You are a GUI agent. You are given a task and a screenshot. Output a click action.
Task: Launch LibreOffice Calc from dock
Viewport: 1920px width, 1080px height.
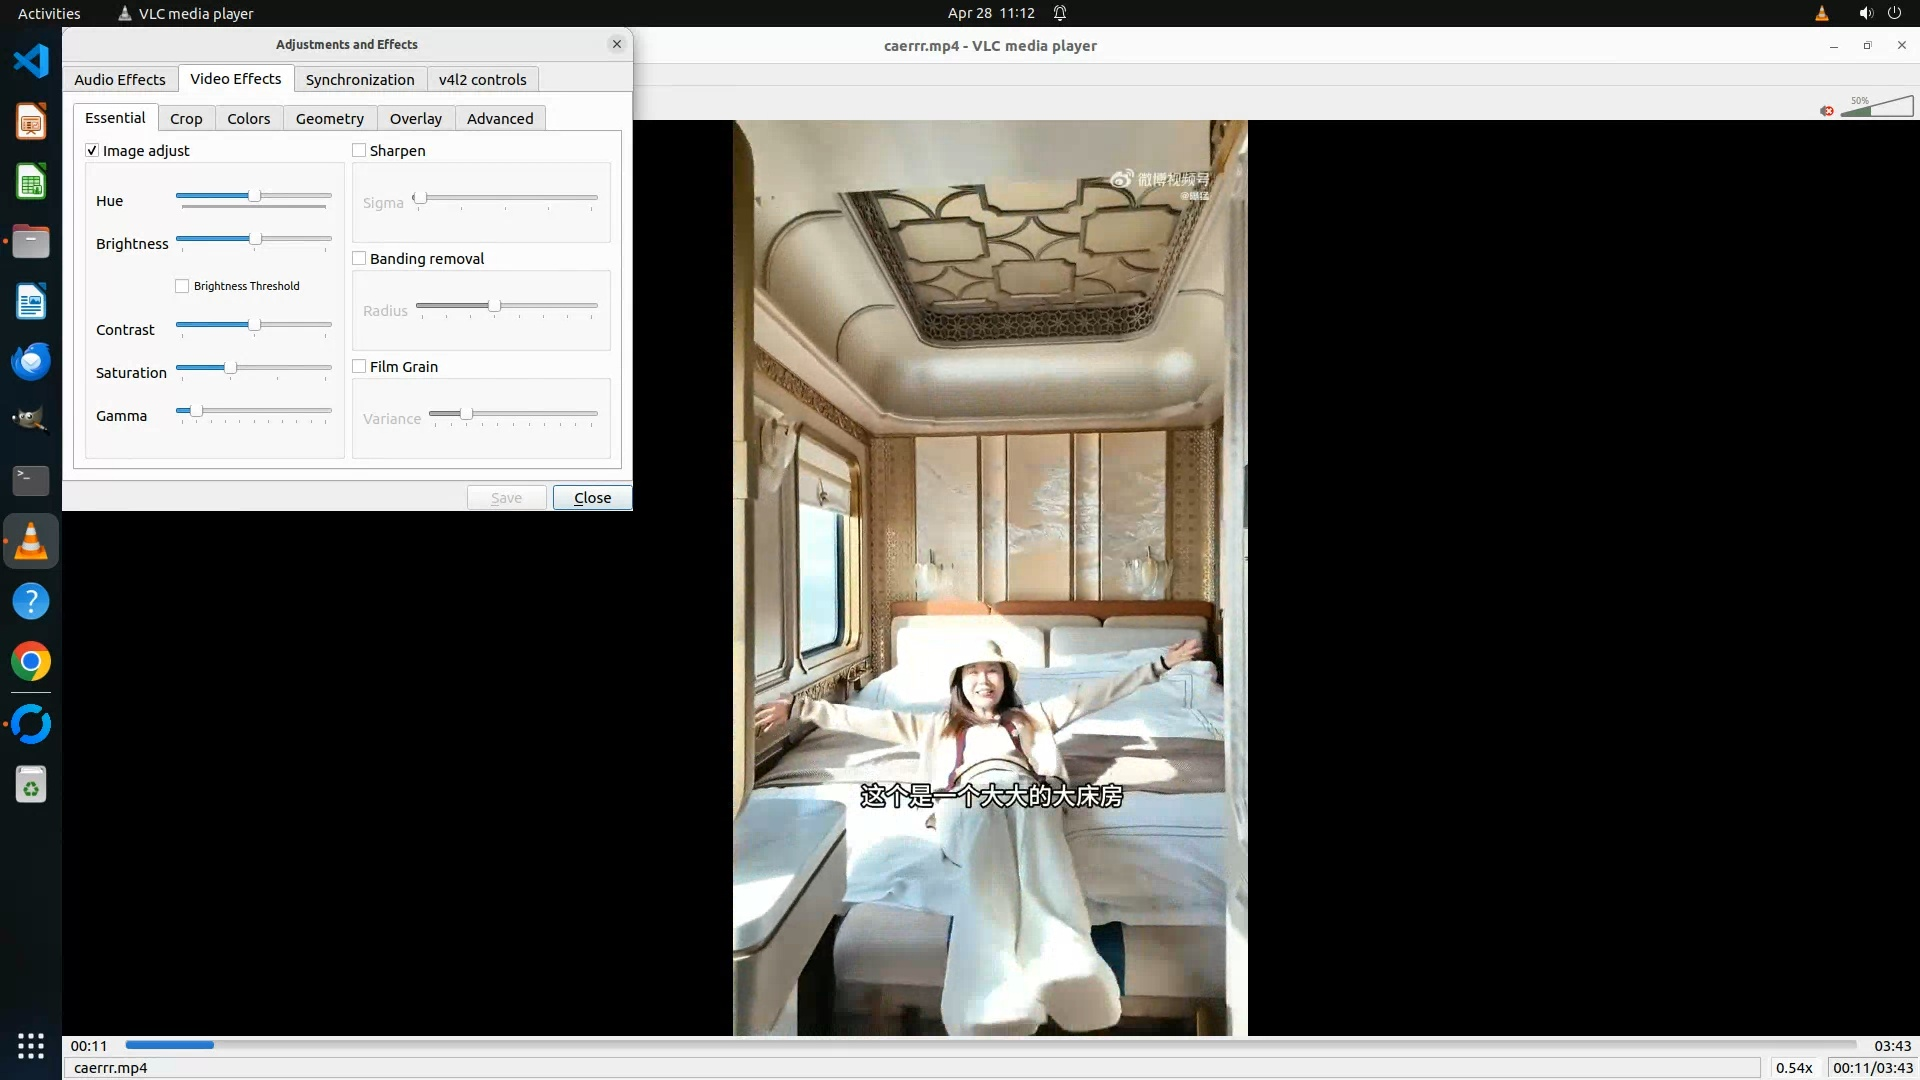pyautogui.click(x=31, y=182)
